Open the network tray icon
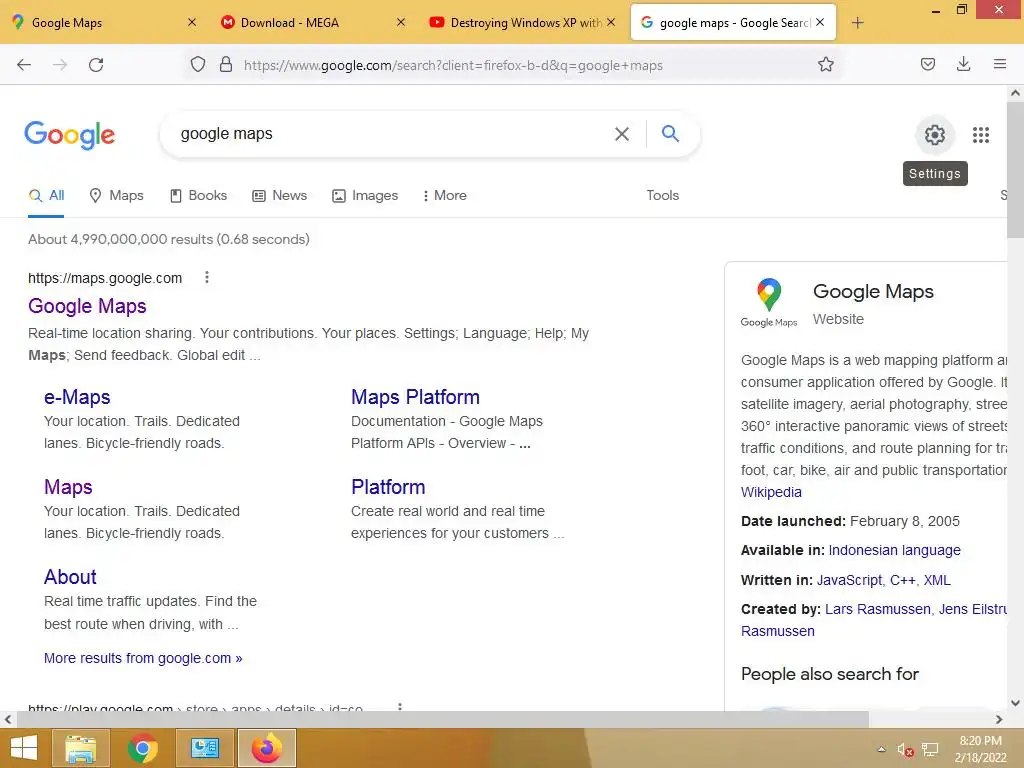This screenshot has height=768, width=1024. point(930,749)
